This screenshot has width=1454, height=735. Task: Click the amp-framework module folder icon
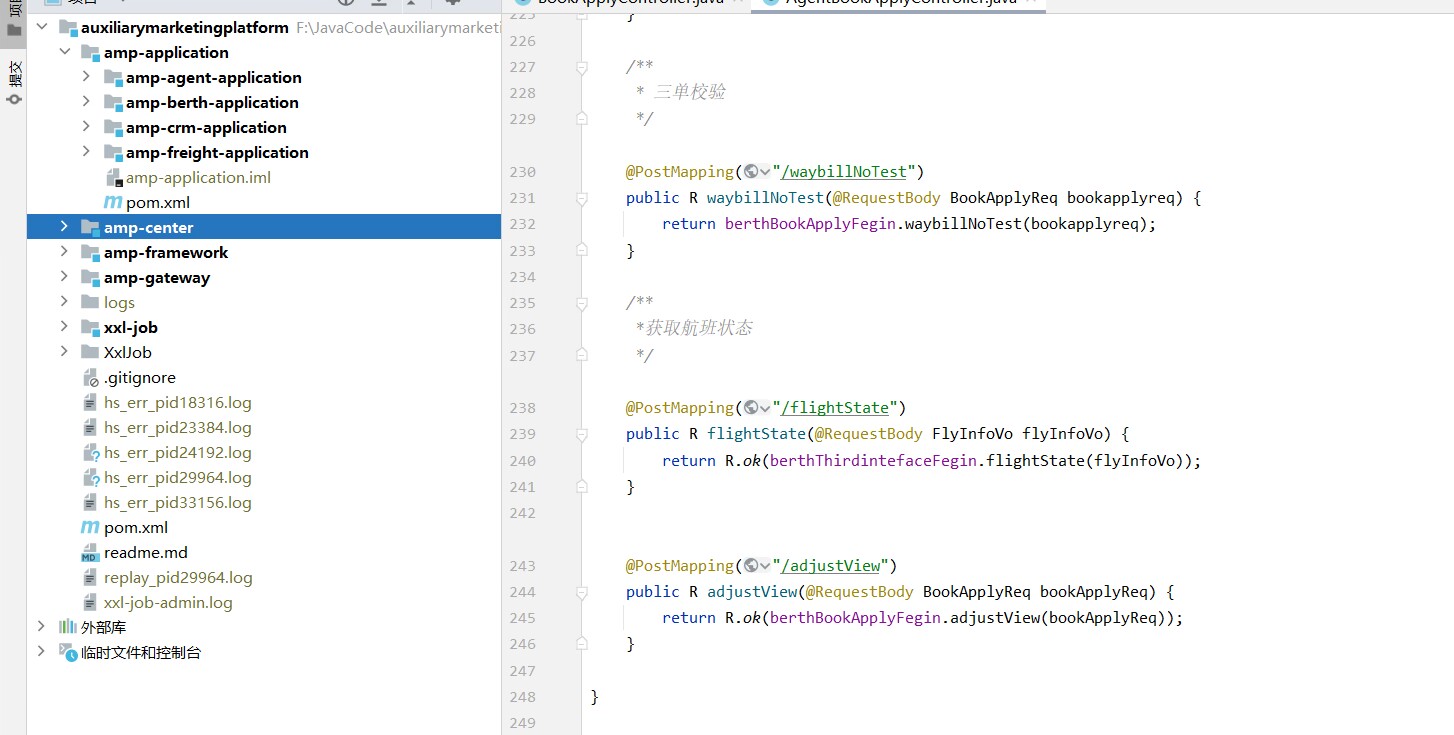(90, 253)
